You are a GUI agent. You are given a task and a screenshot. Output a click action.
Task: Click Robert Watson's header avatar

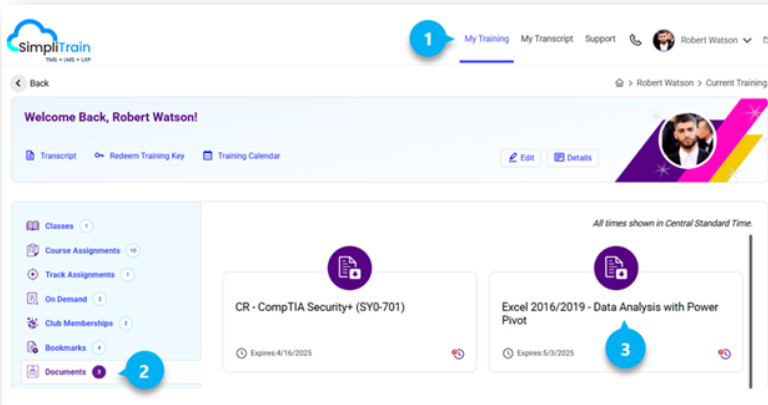click(x=664, y=40)
